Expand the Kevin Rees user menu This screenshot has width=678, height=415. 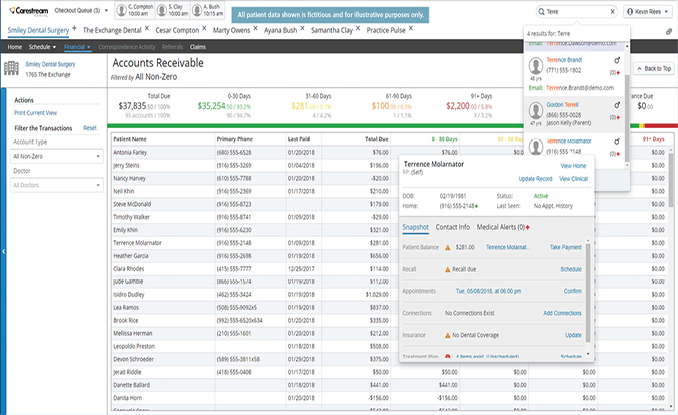648,12
